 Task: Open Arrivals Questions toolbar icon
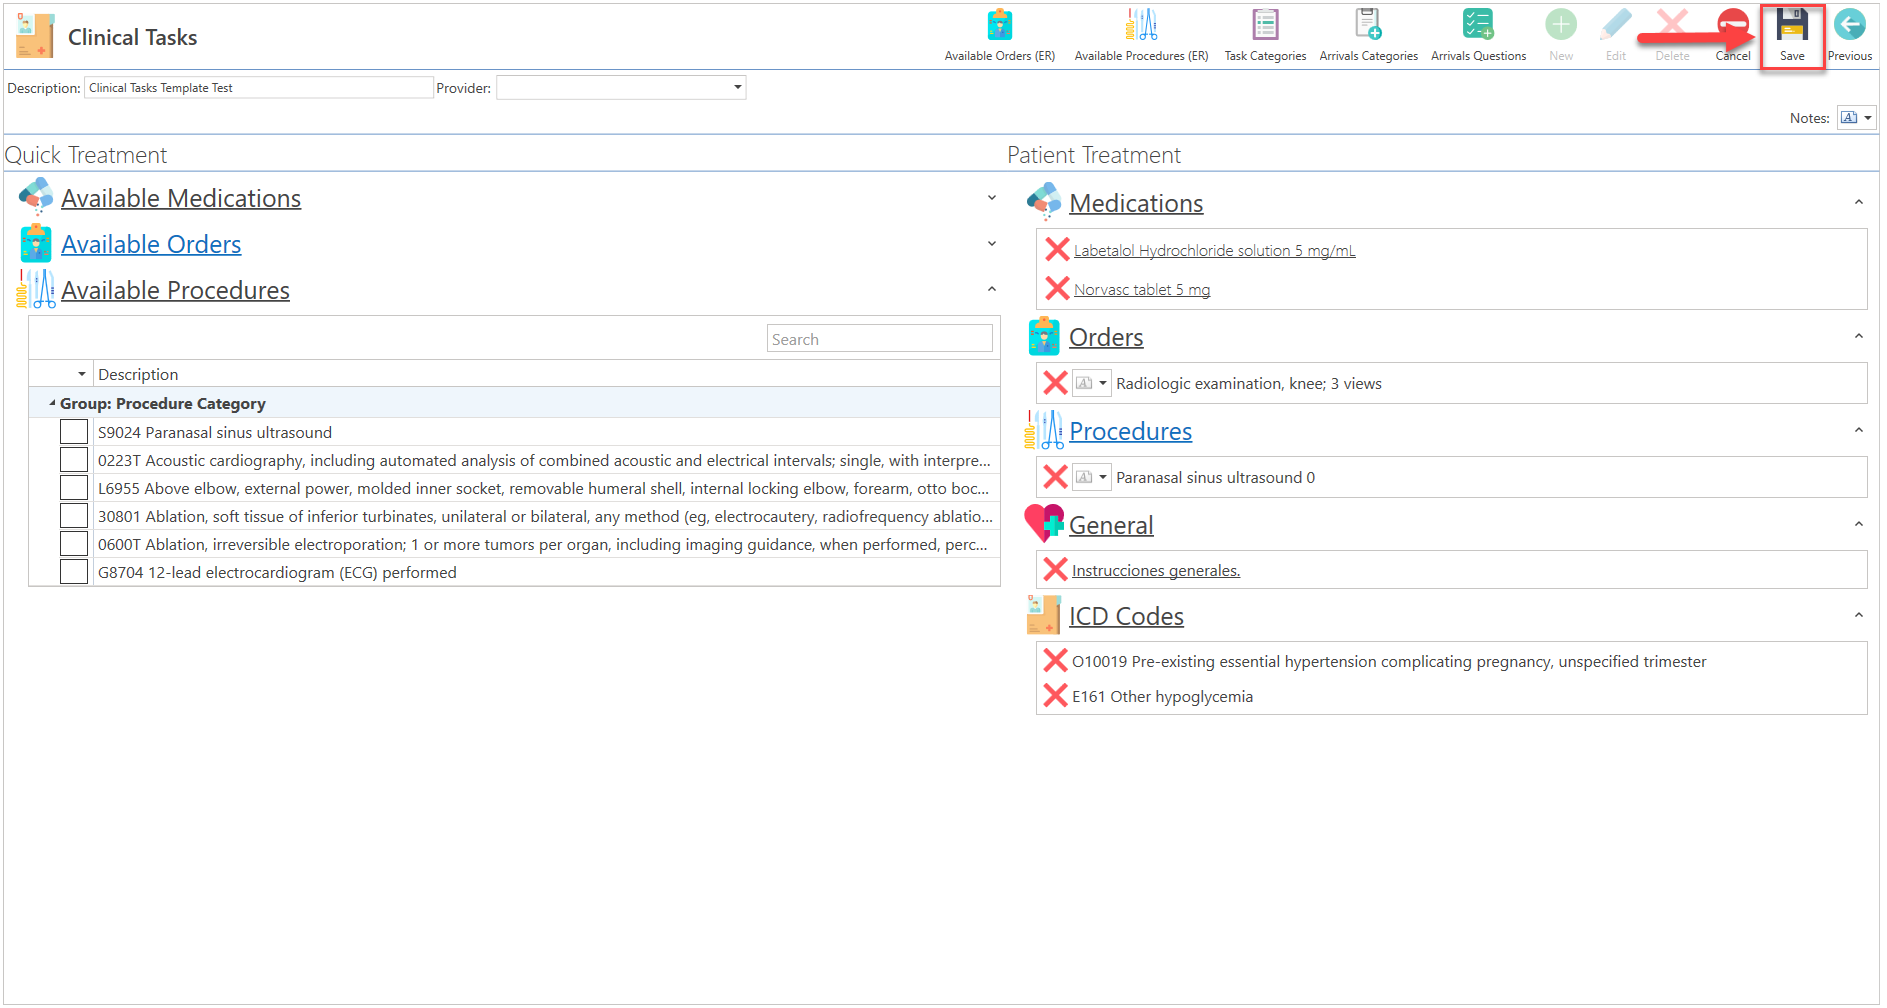click(x=1478, y=25)
